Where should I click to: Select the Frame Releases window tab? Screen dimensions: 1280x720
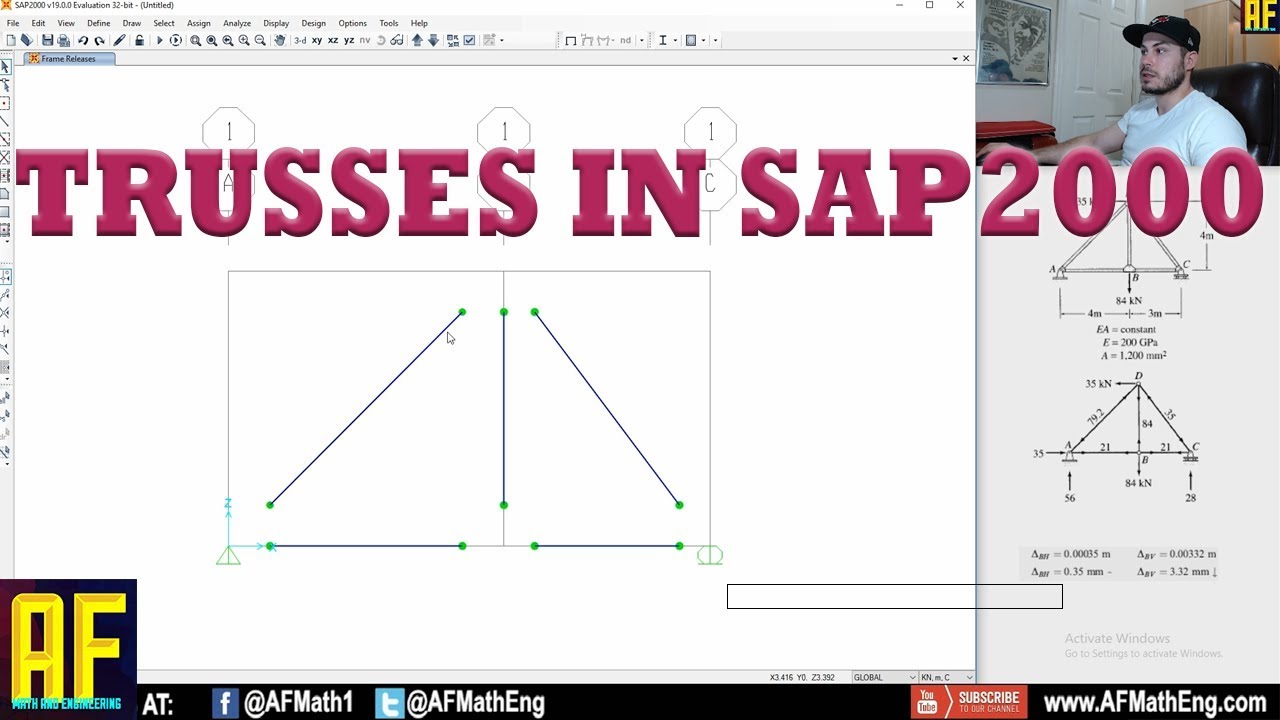69,59
